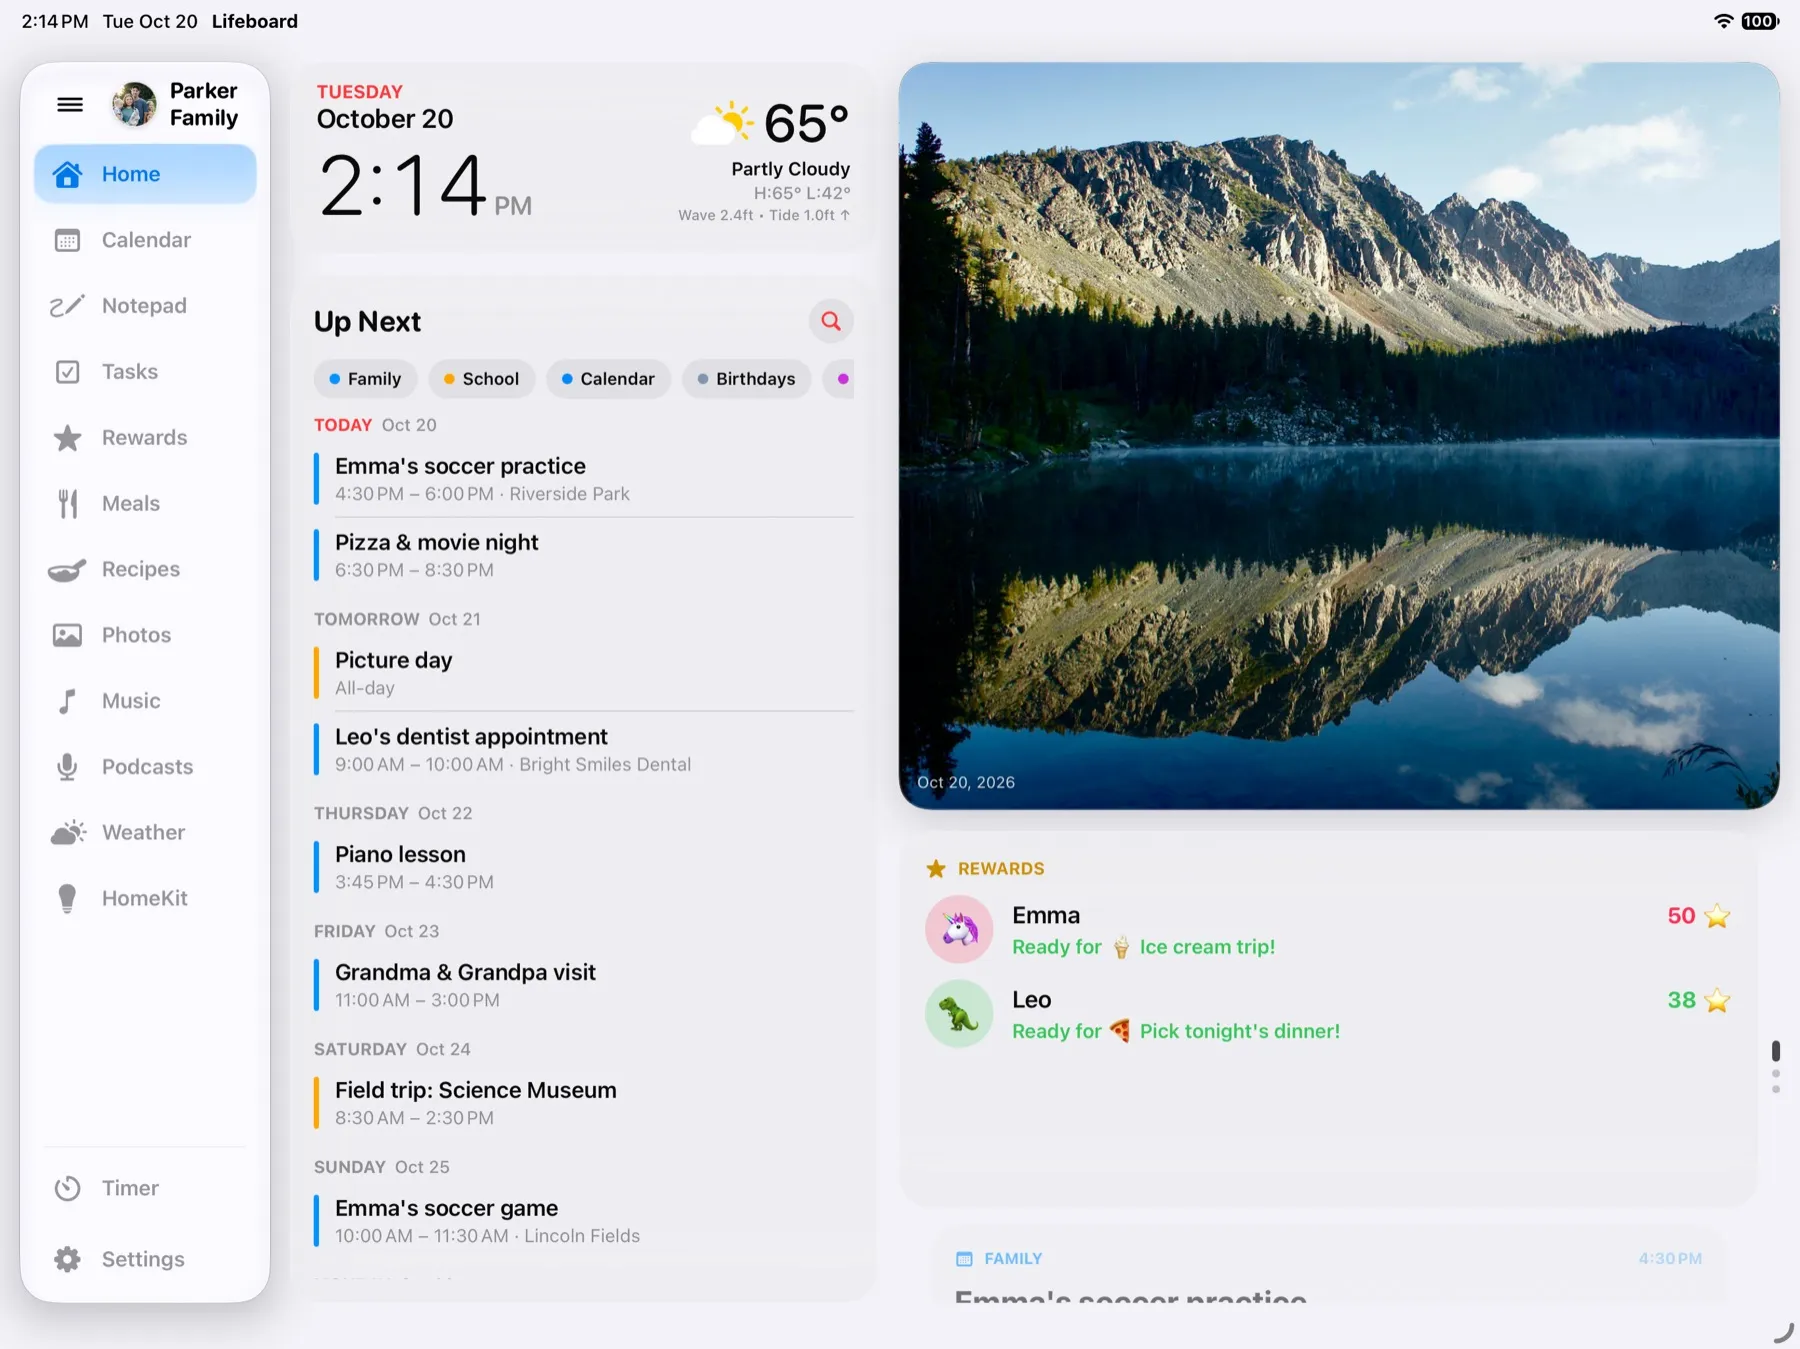Select the Home sidebar tab
The image size is (1800, 1349).
(145, 174)
